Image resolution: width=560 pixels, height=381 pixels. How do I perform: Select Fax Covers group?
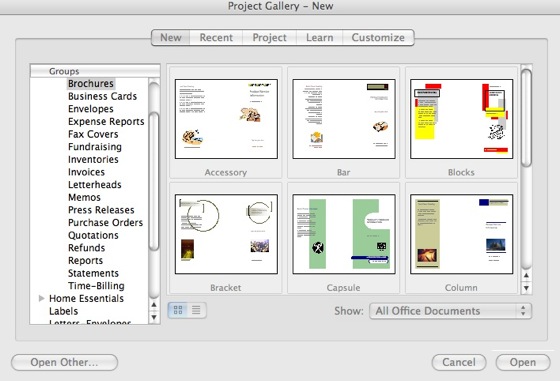(93, 134)
